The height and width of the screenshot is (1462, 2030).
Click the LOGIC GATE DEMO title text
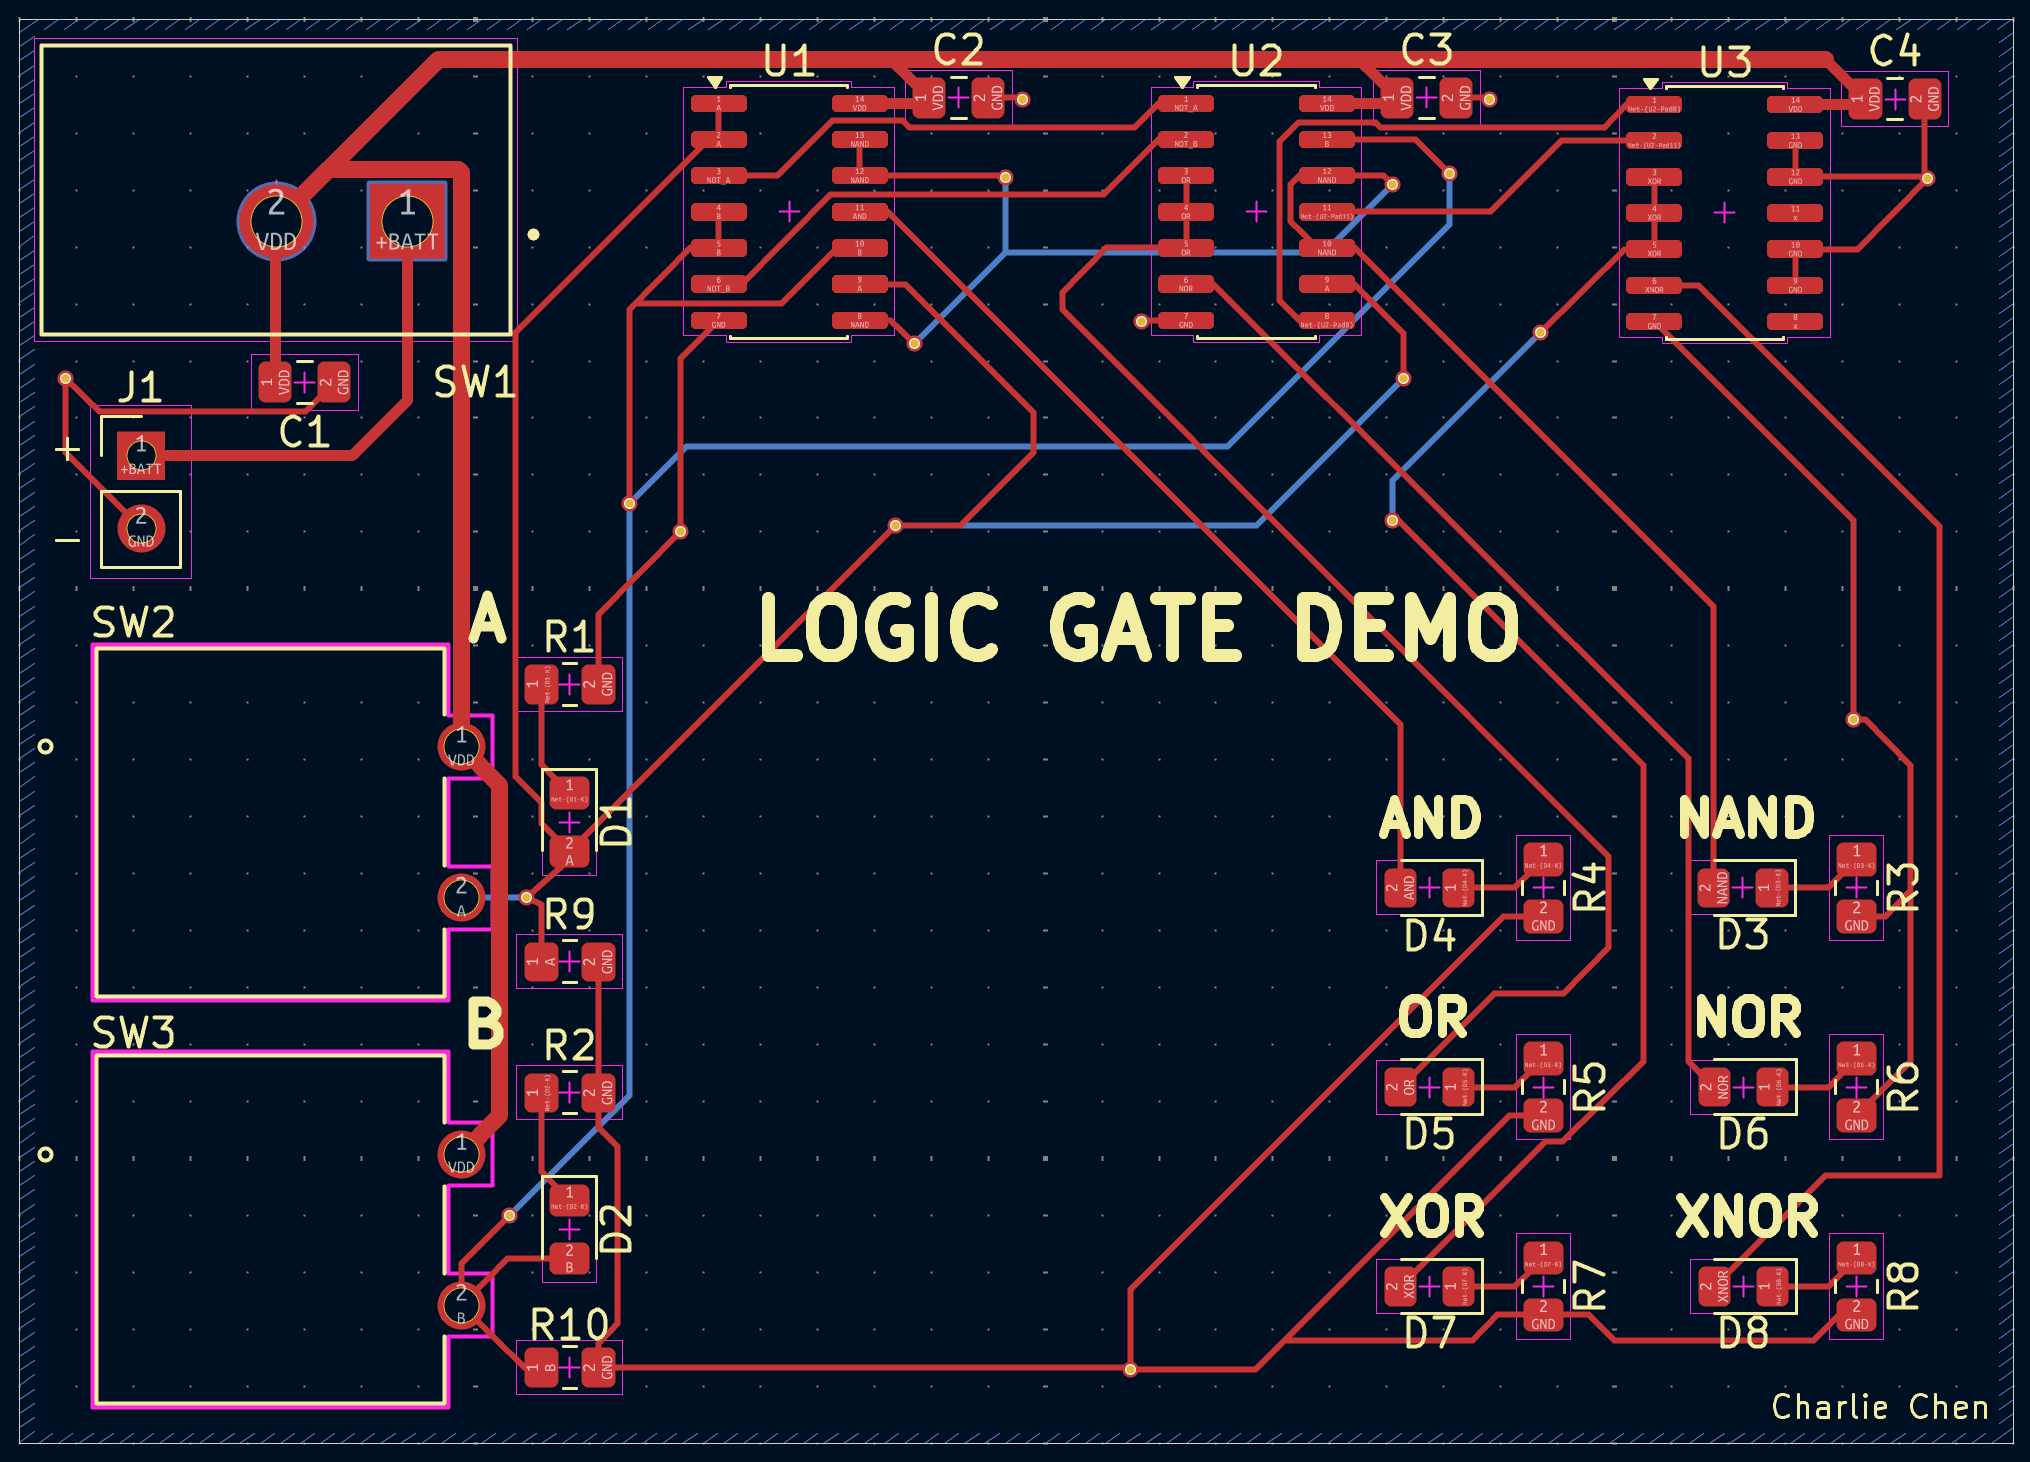click(1140, 627)
